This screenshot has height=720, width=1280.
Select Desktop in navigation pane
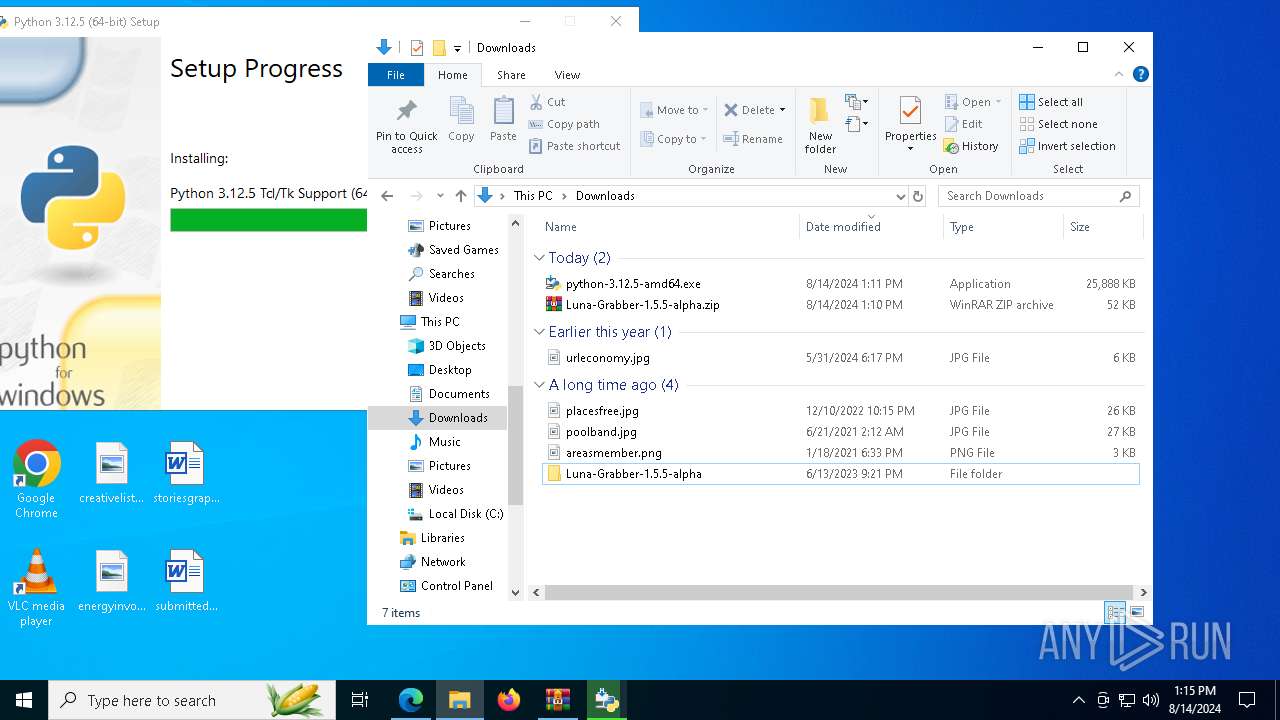coord(450,370)
